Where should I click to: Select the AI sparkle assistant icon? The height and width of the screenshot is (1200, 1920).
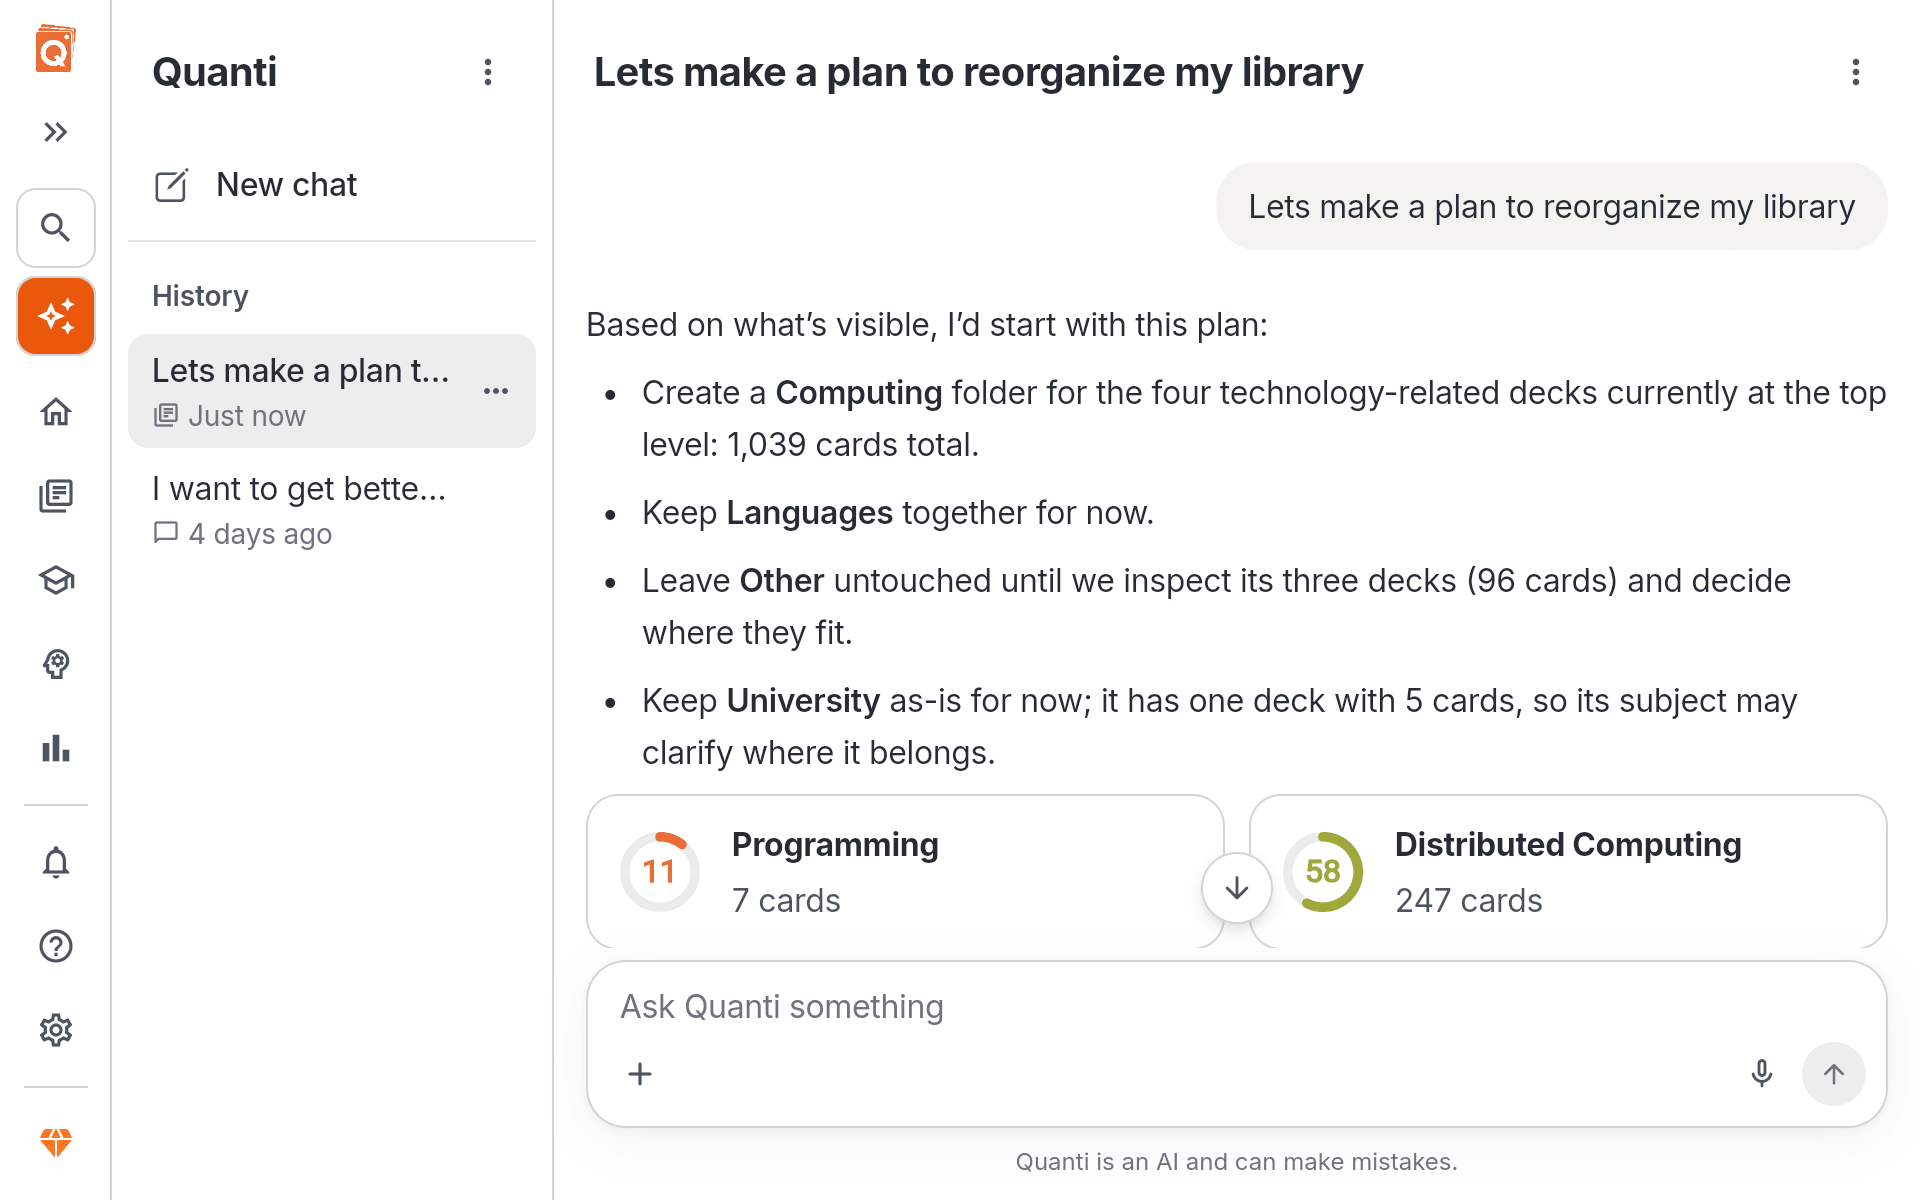(x=56, y=316)
